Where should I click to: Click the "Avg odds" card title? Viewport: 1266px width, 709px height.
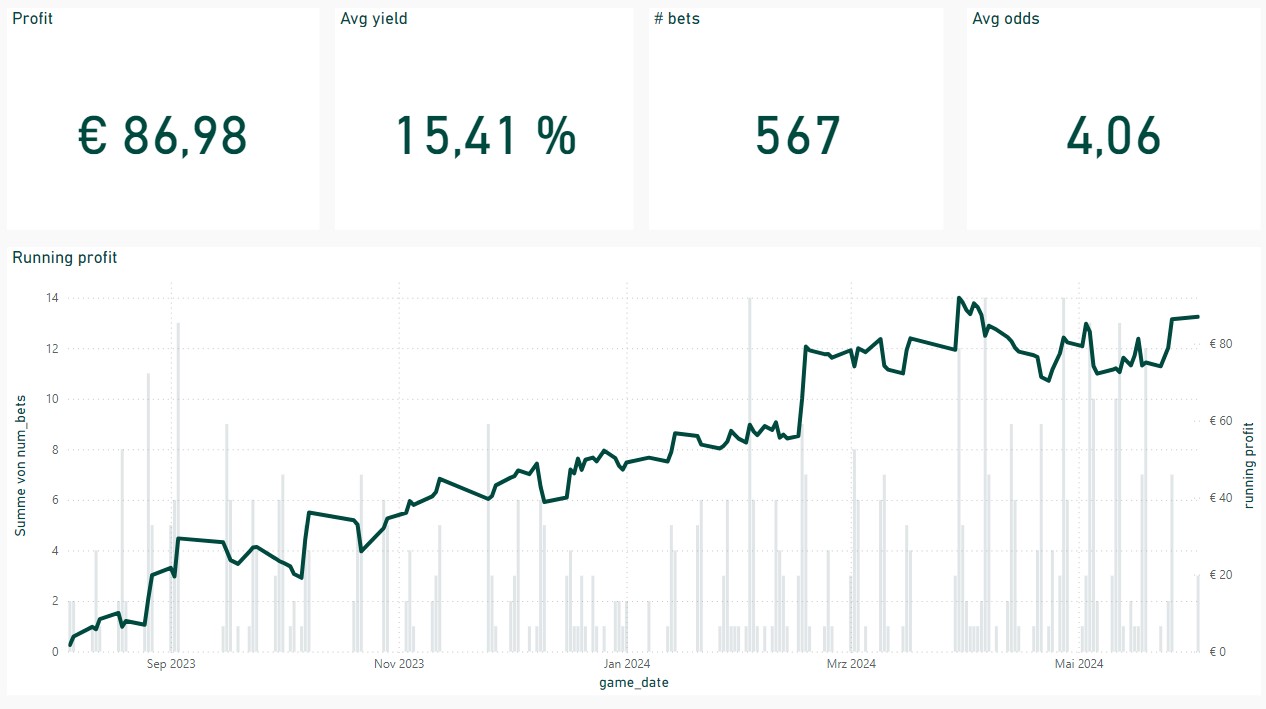(x=1005, y=18)
